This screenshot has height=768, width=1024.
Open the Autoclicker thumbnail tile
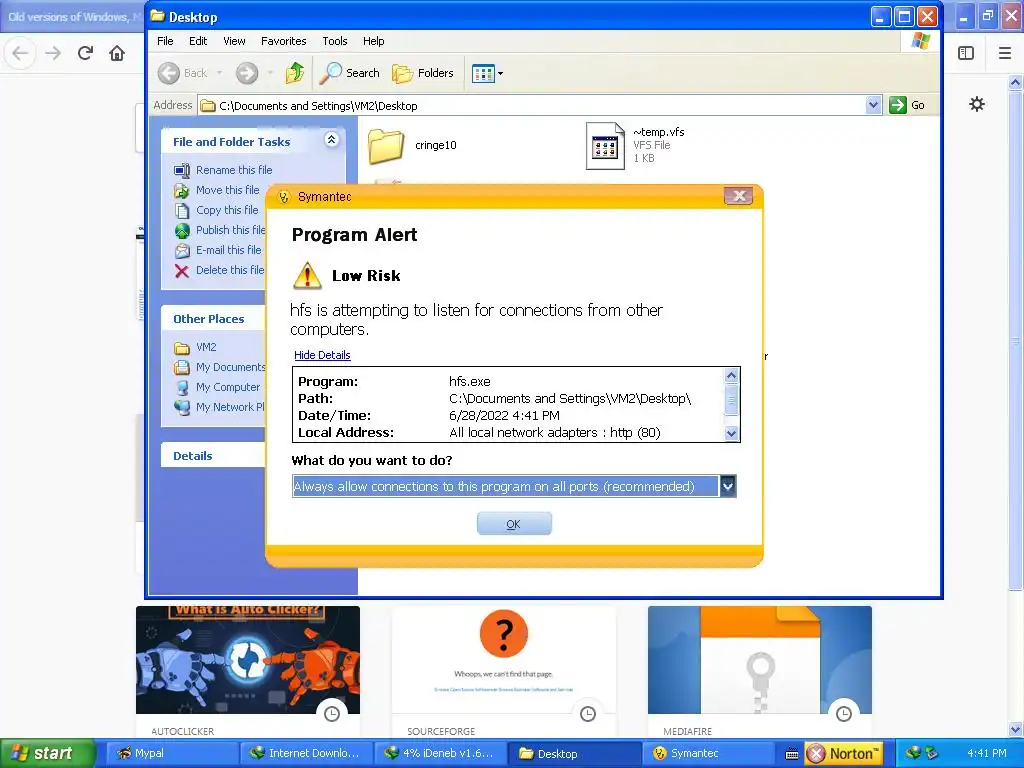tap(248, 671)
